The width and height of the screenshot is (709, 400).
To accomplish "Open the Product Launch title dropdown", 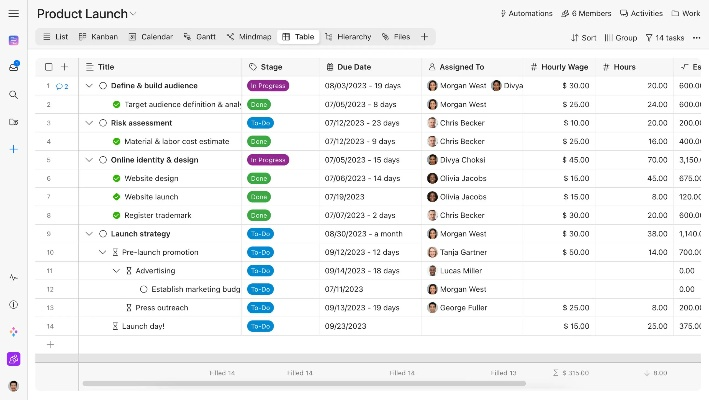I will click(x=133, y=14).
